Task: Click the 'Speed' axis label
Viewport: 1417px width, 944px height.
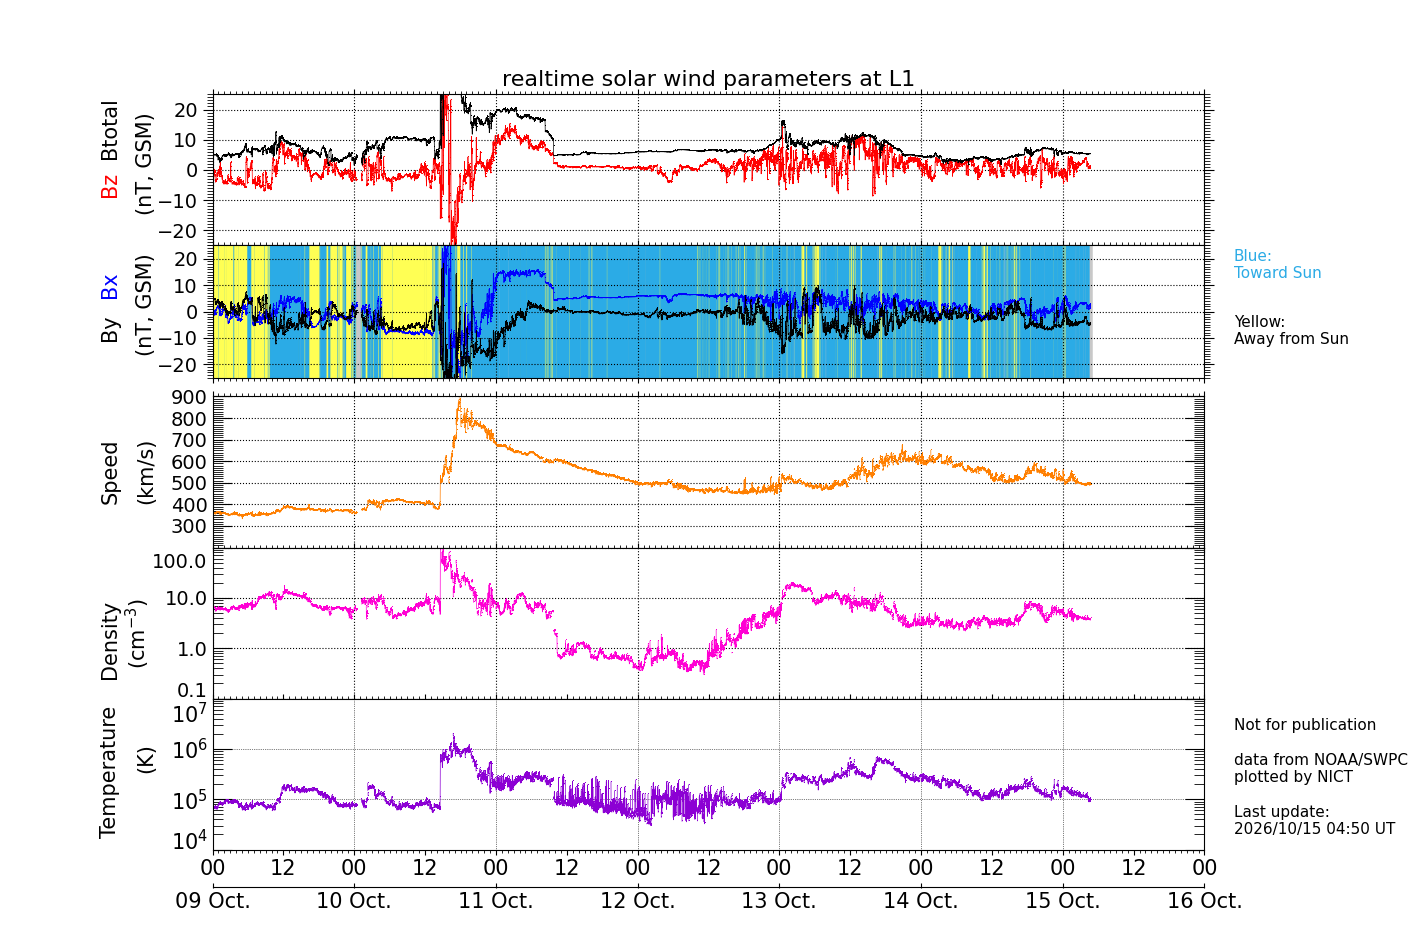Action: (x=110, y=473)
